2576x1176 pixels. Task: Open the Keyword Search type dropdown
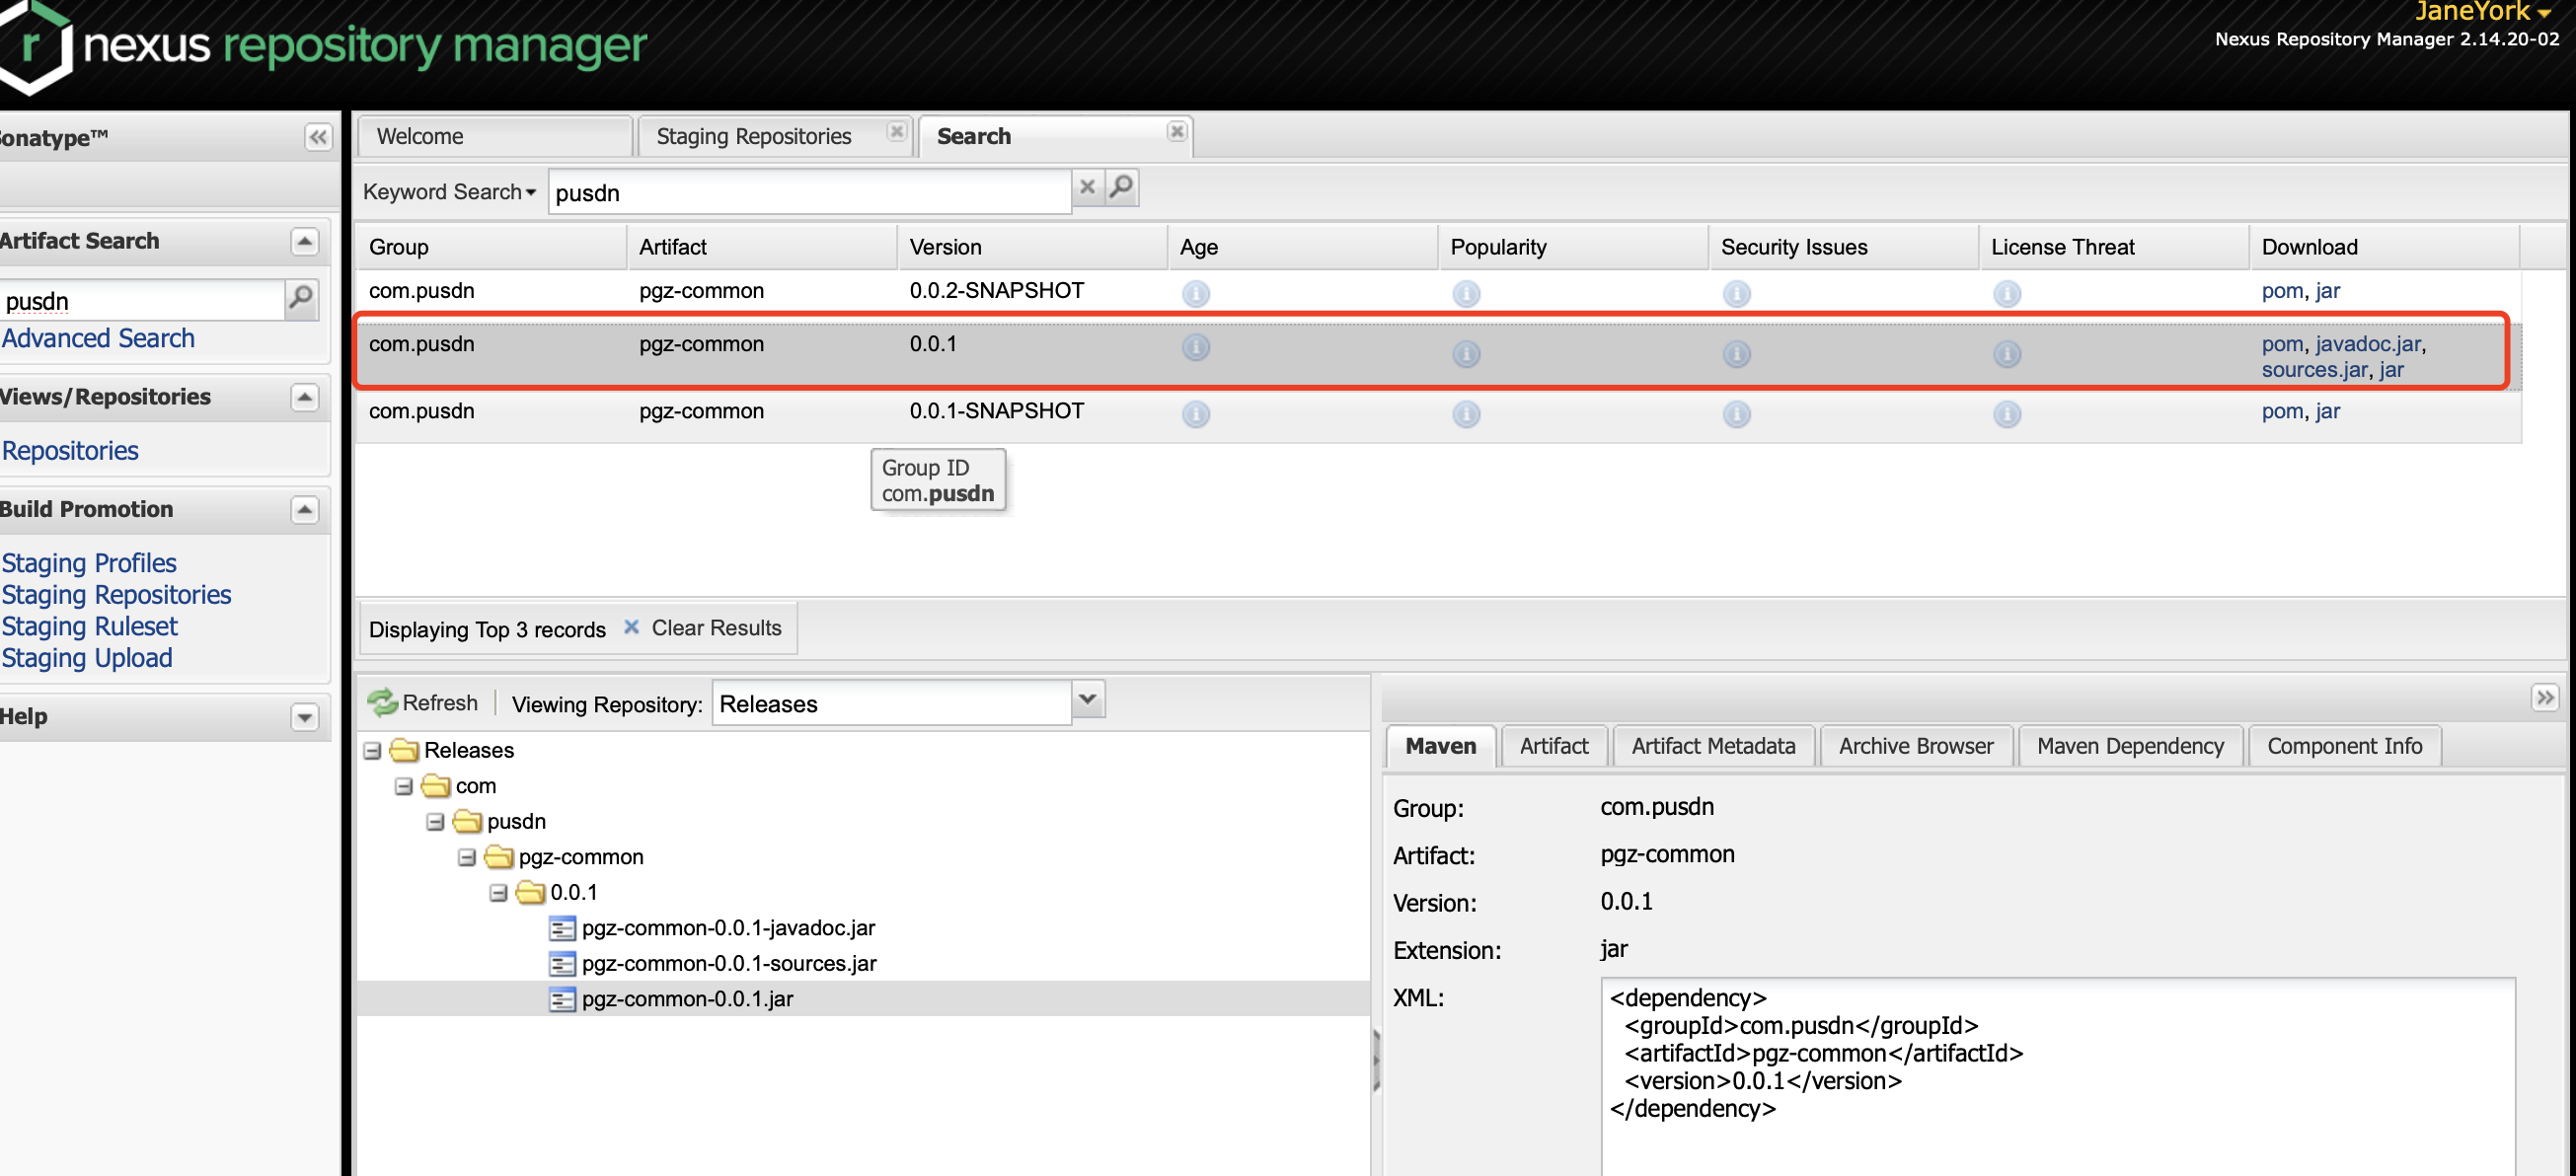click(x=450, y=192)
